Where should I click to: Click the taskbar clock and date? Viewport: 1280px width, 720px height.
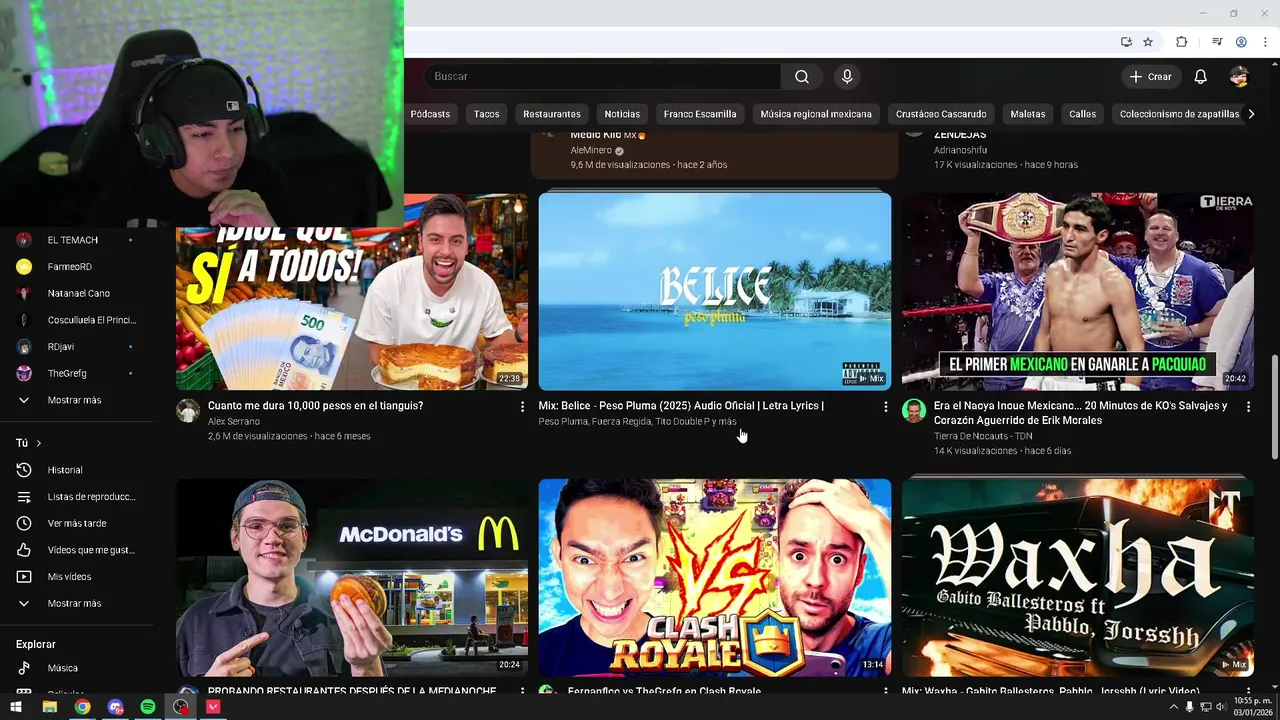coord(1253,707)
